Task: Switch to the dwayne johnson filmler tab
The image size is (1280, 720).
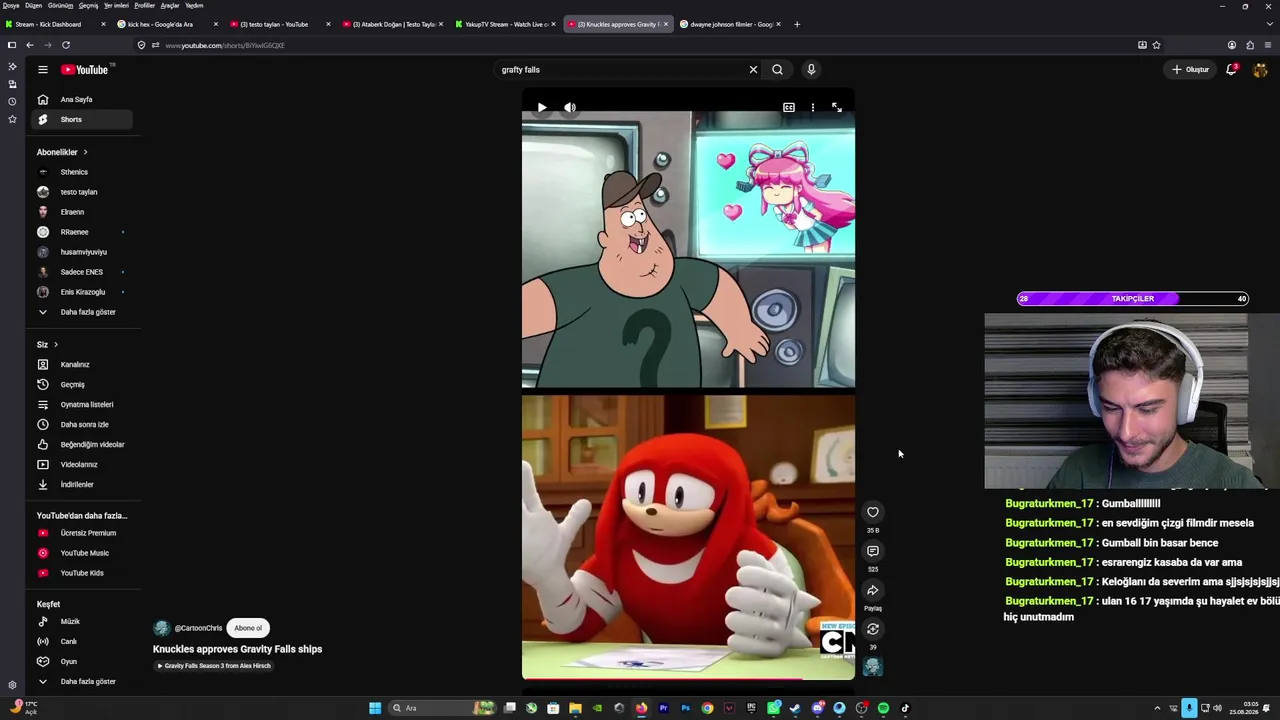Action: [x=730, y=24]
